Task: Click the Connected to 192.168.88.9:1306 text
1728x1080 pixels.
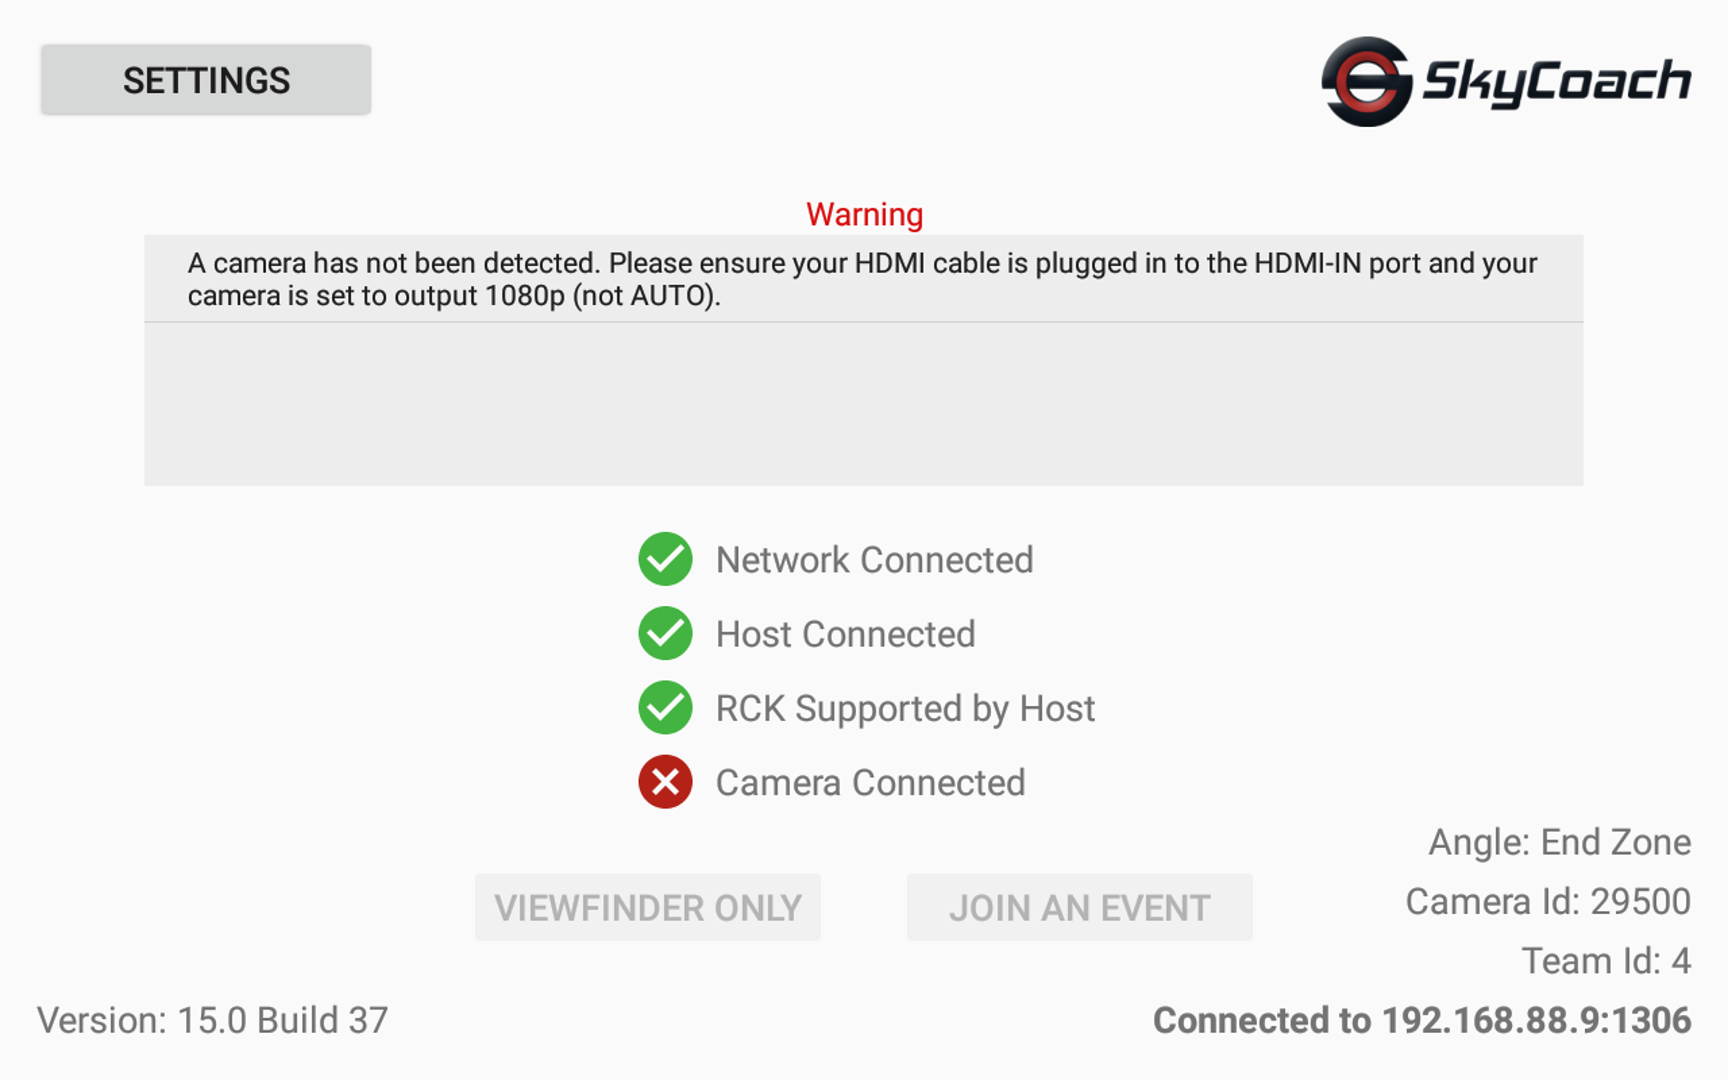Action: (1422, 1020)
